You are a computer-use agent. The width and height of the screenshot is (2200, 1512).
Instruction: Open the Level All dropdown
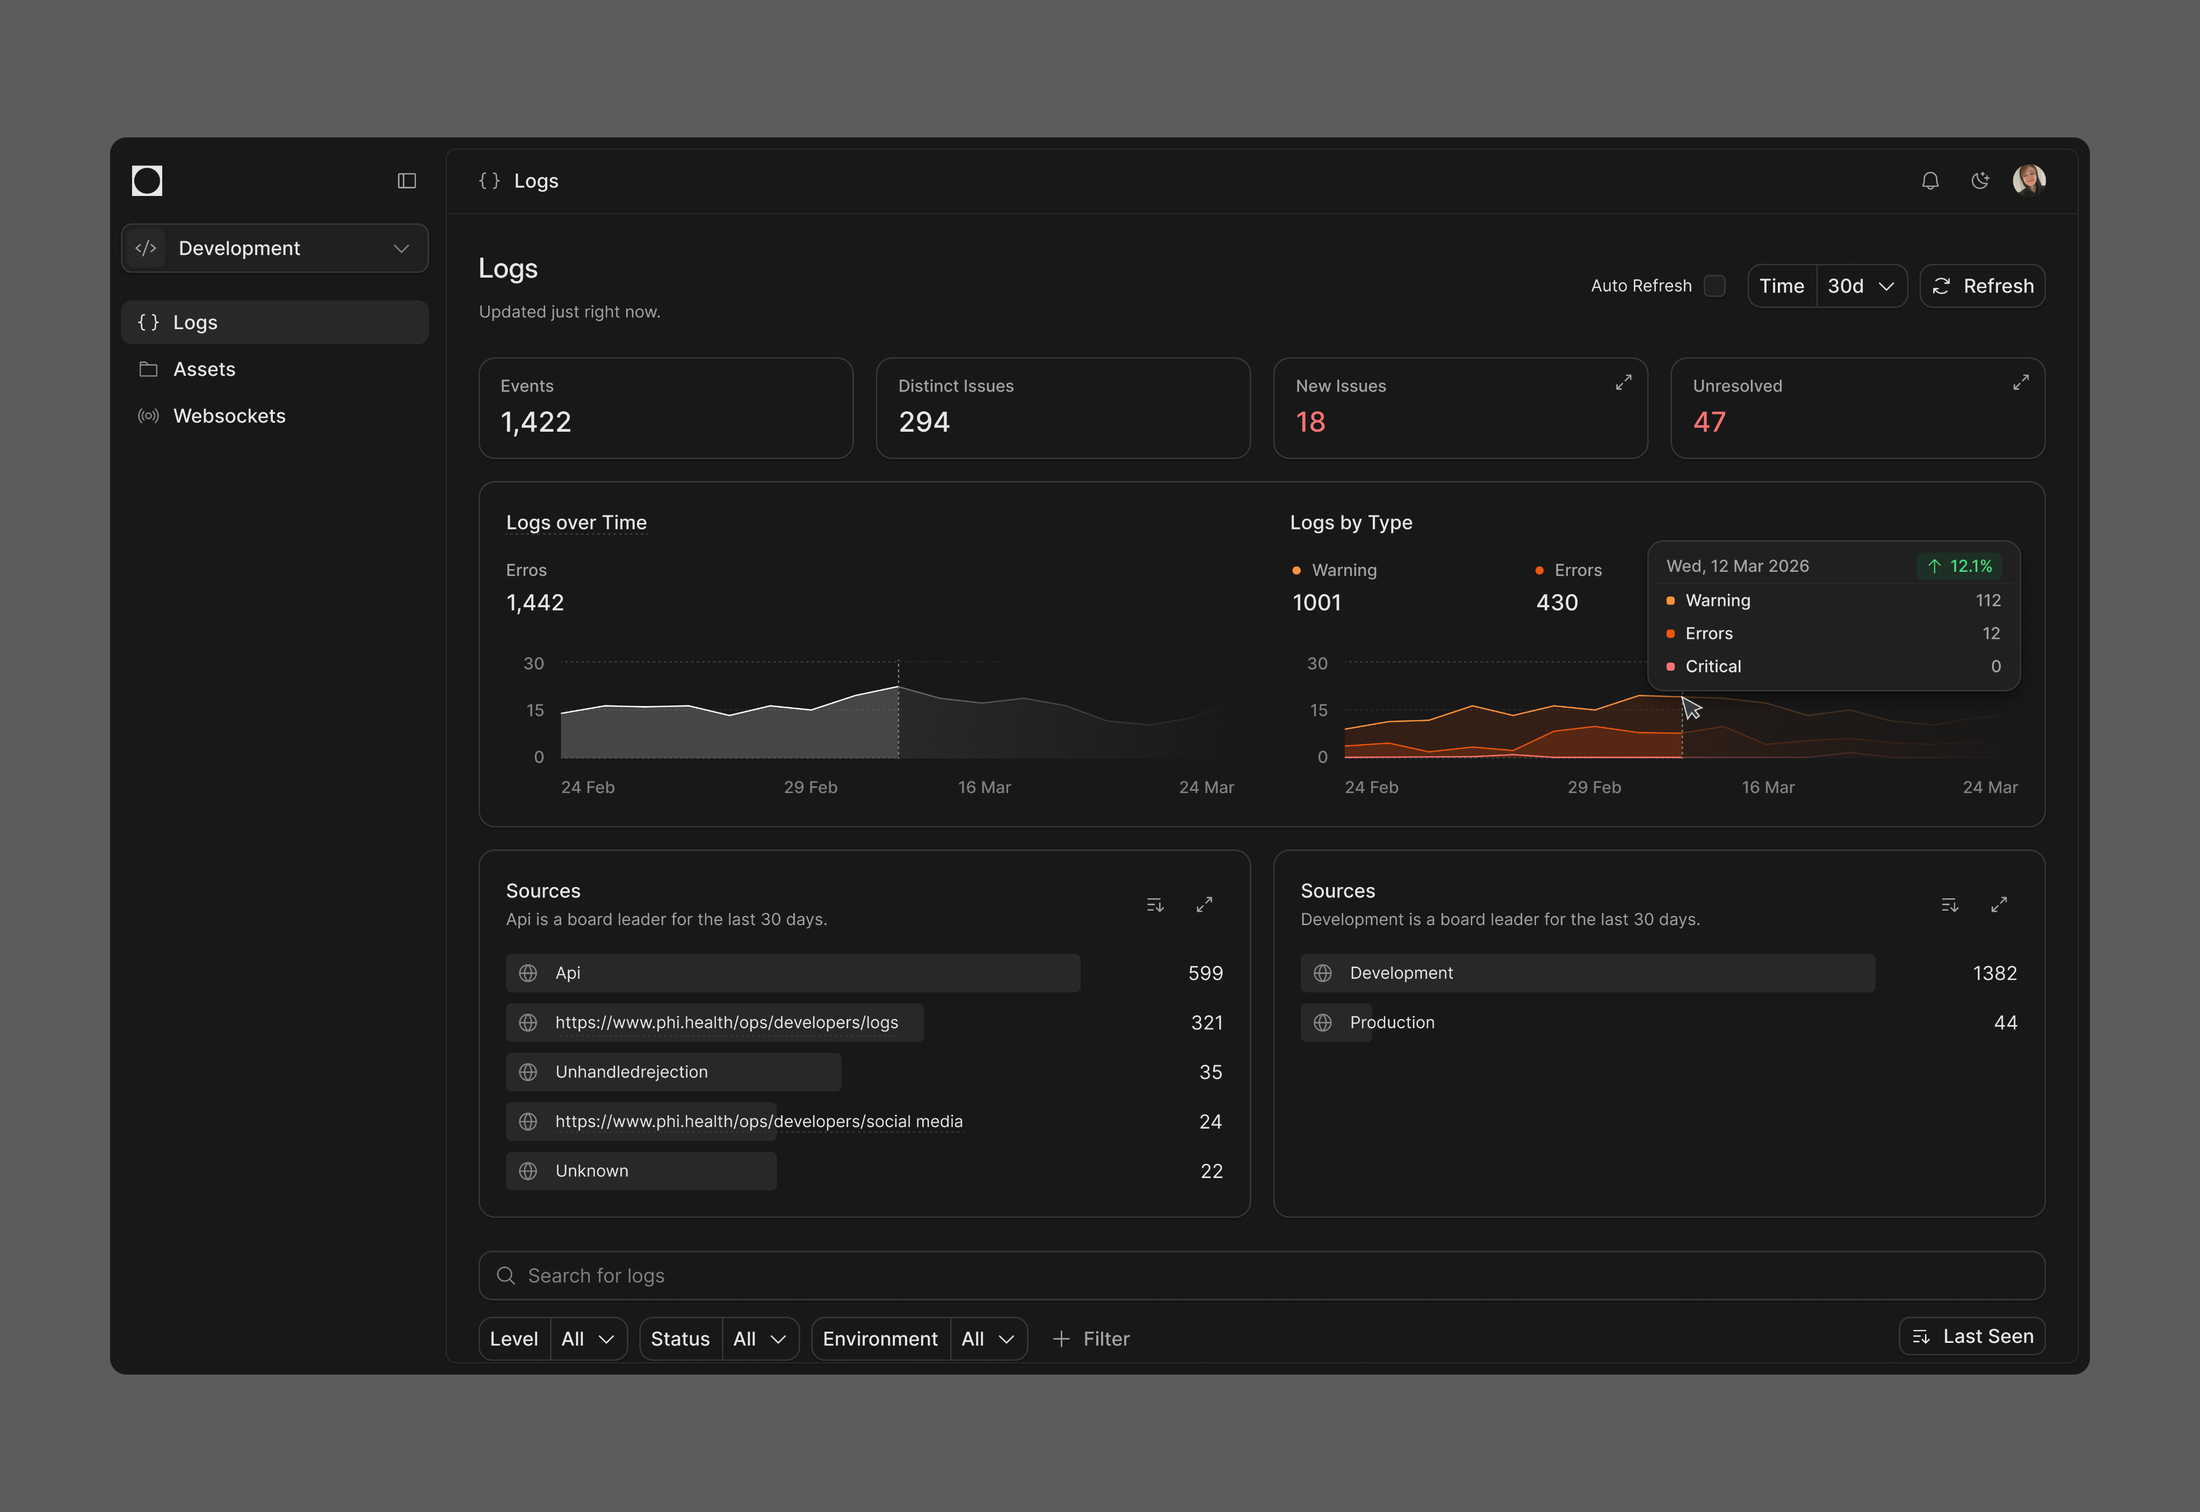[588, 1339]
